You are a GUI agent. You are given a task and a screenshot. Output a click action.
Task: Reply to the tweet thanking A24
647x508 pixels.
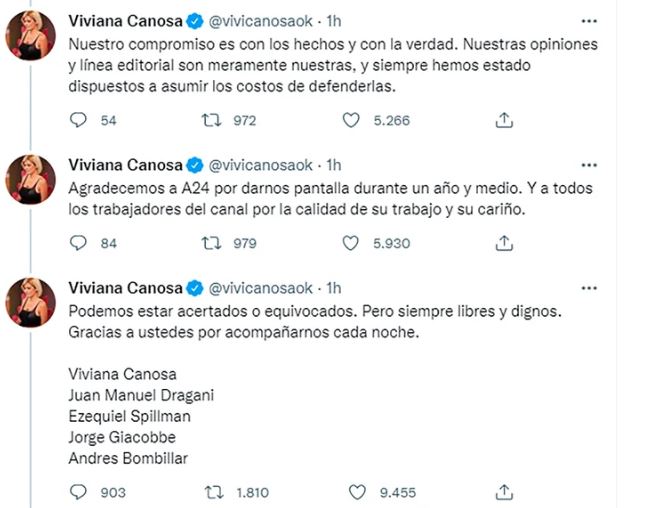tap(79, 243)
